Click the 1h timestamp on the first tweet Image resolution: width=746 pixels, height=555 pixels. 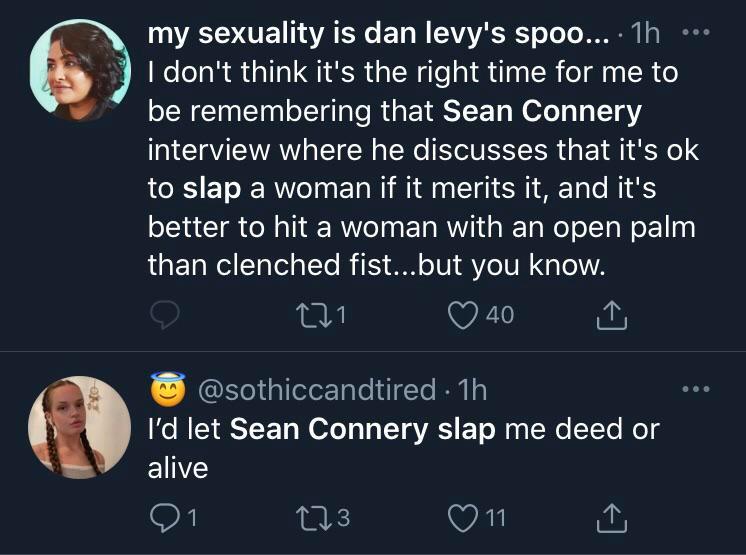(x=647, y=33)
